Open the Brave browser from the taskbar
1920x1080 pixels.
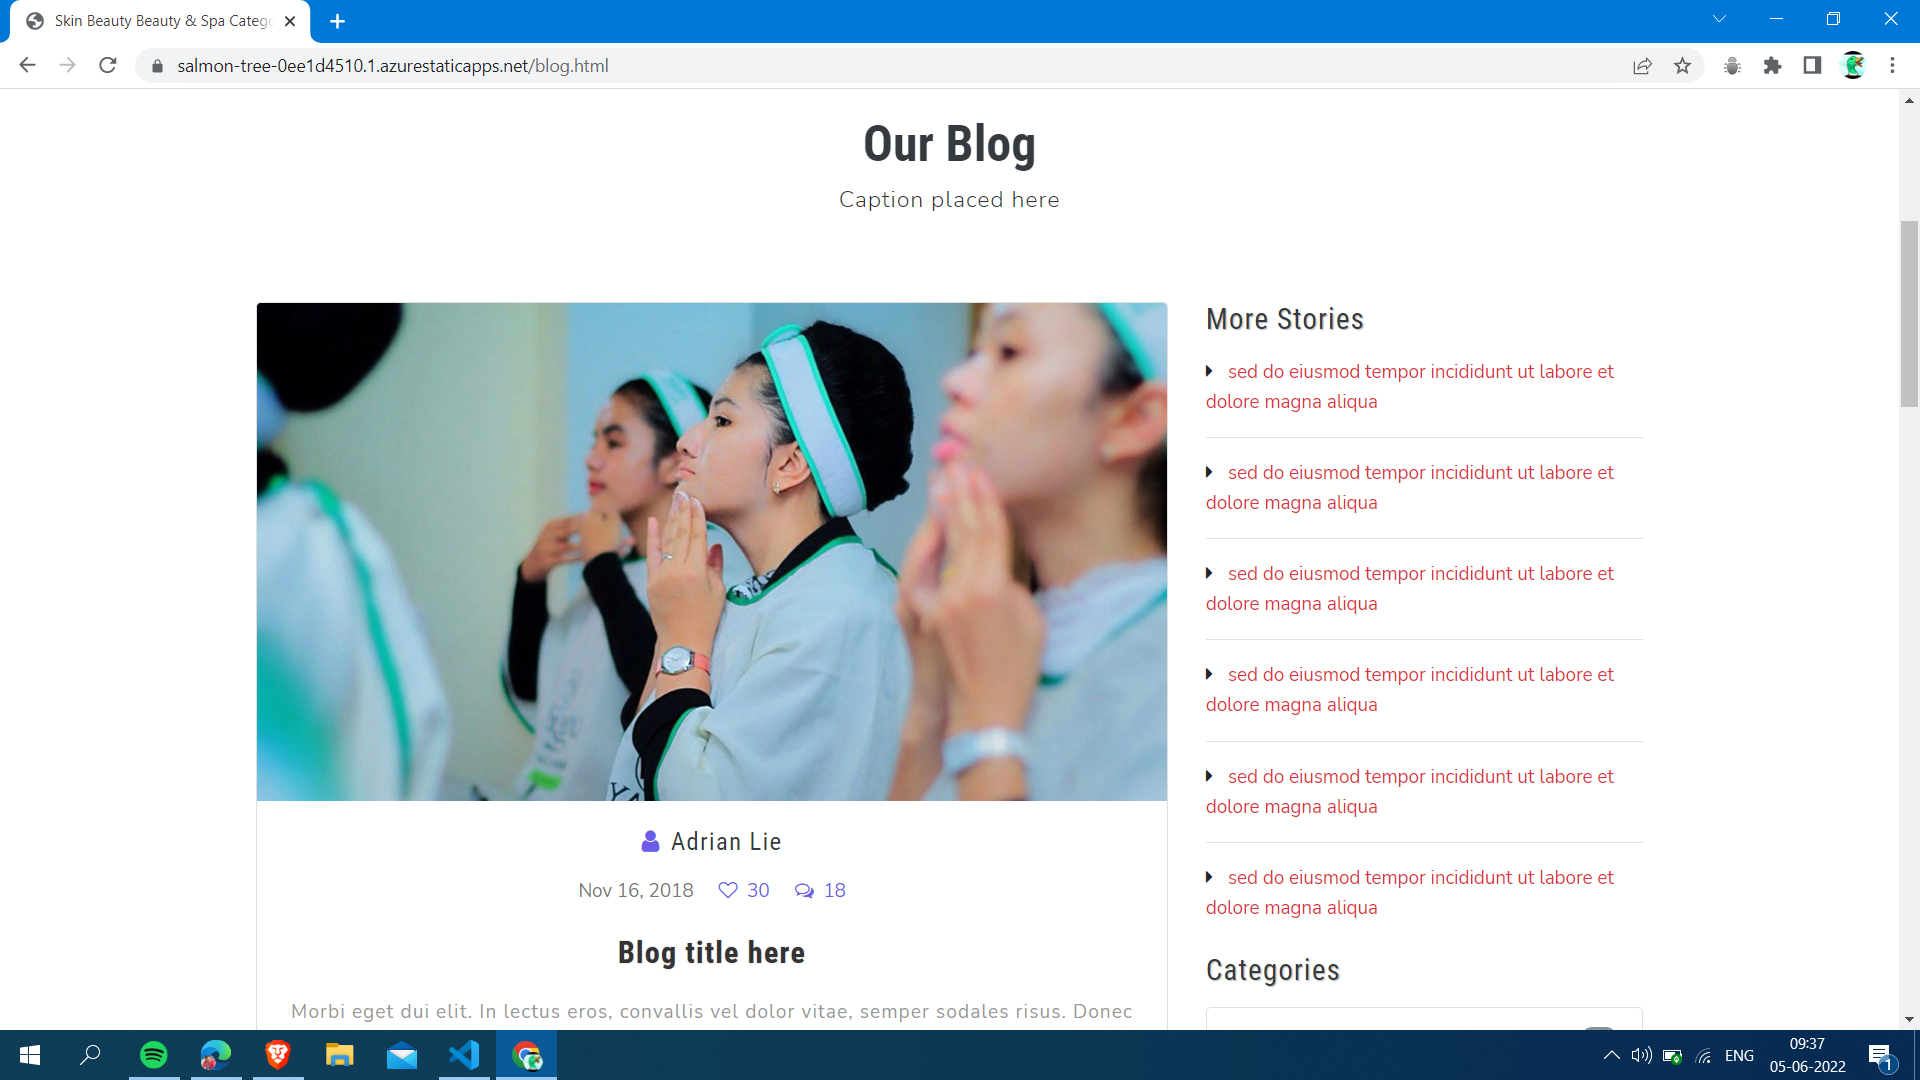click(x=277, y=1055)
